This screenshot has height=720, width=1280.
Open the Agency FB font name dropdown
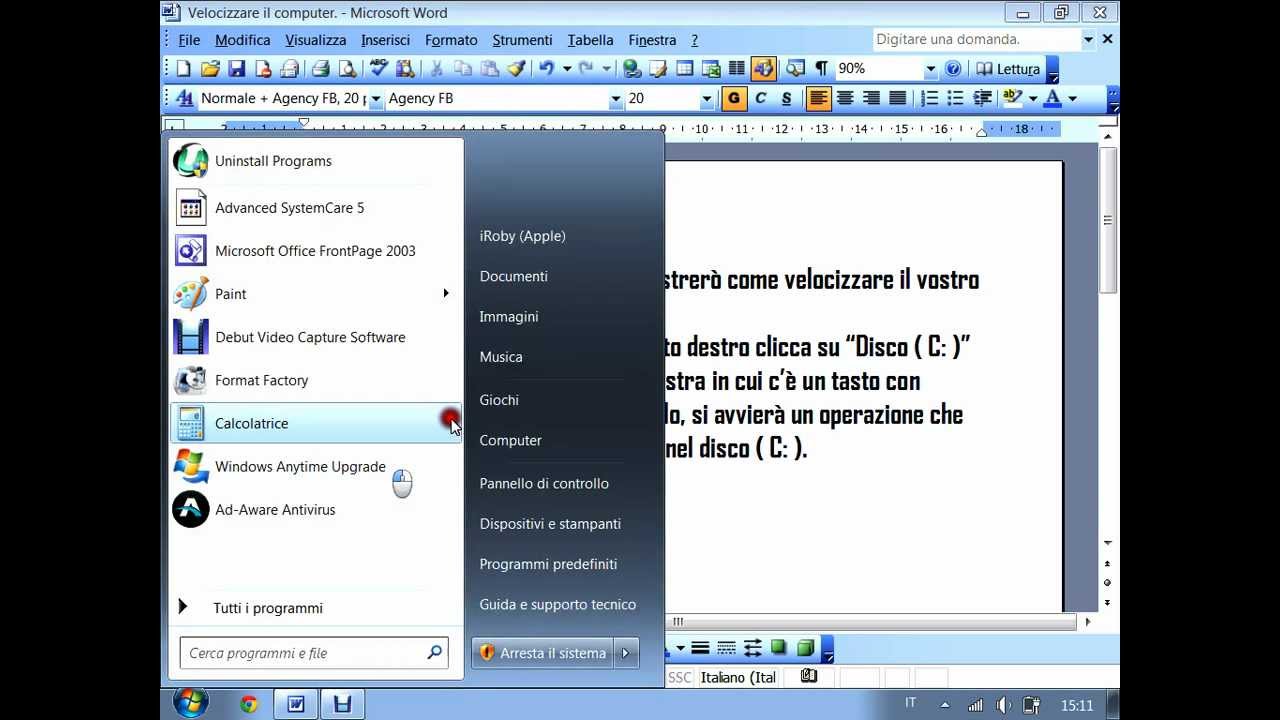point(615,99)
